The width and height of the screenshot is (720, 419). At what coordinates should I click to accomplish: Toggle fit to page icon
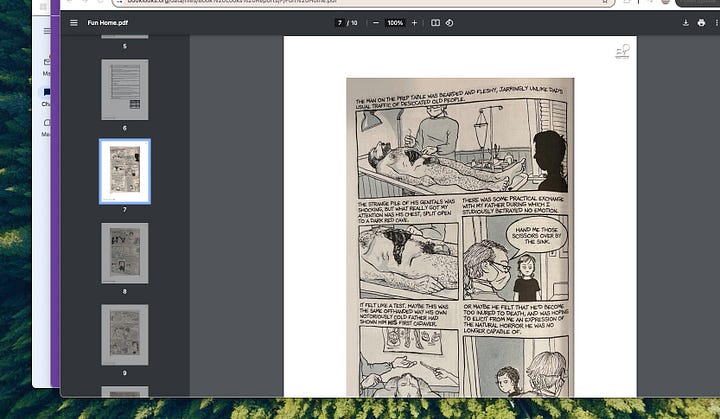click(435, 23)
